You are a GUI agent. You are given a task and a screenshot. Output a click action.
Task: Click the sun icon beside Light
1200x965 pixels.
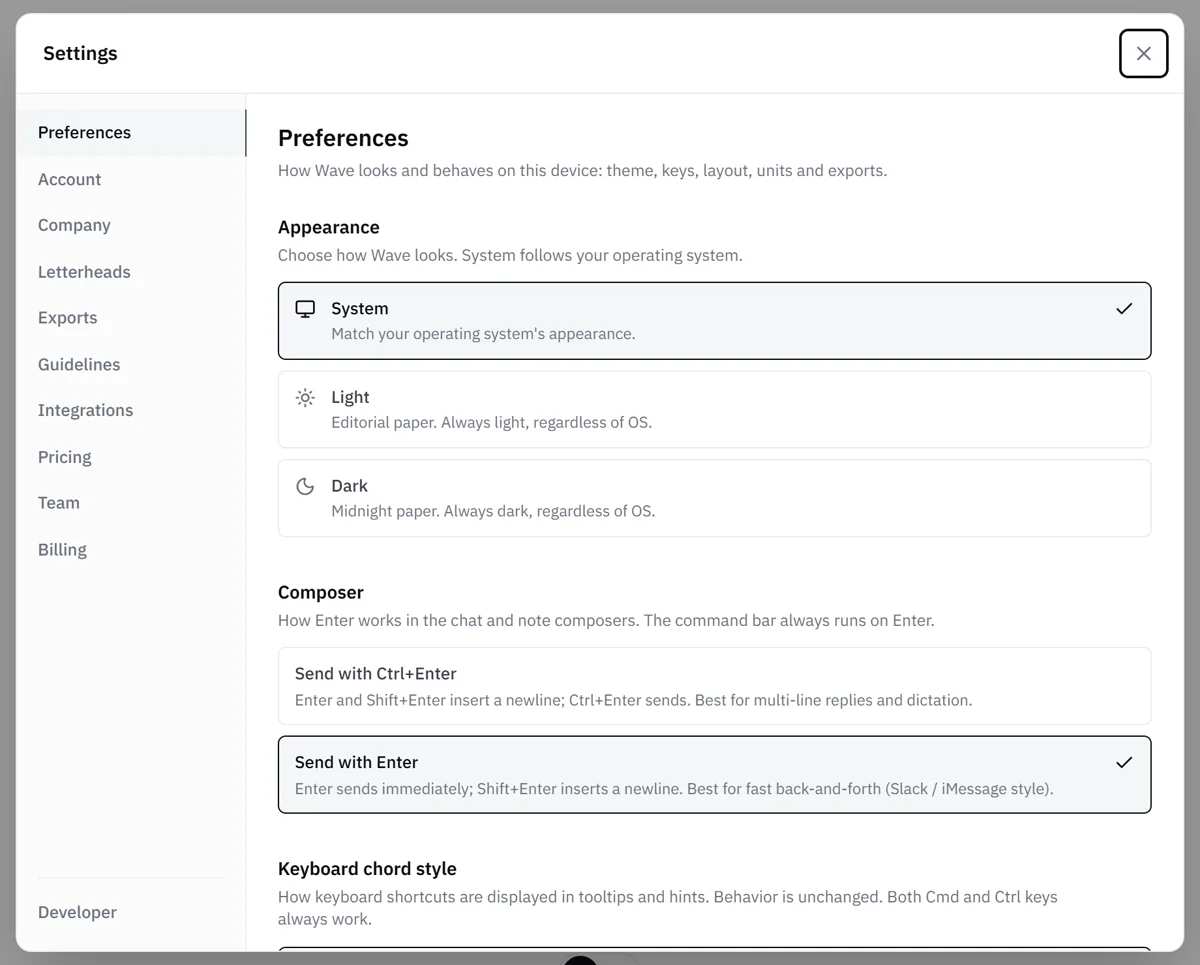[x=305, y=398]
